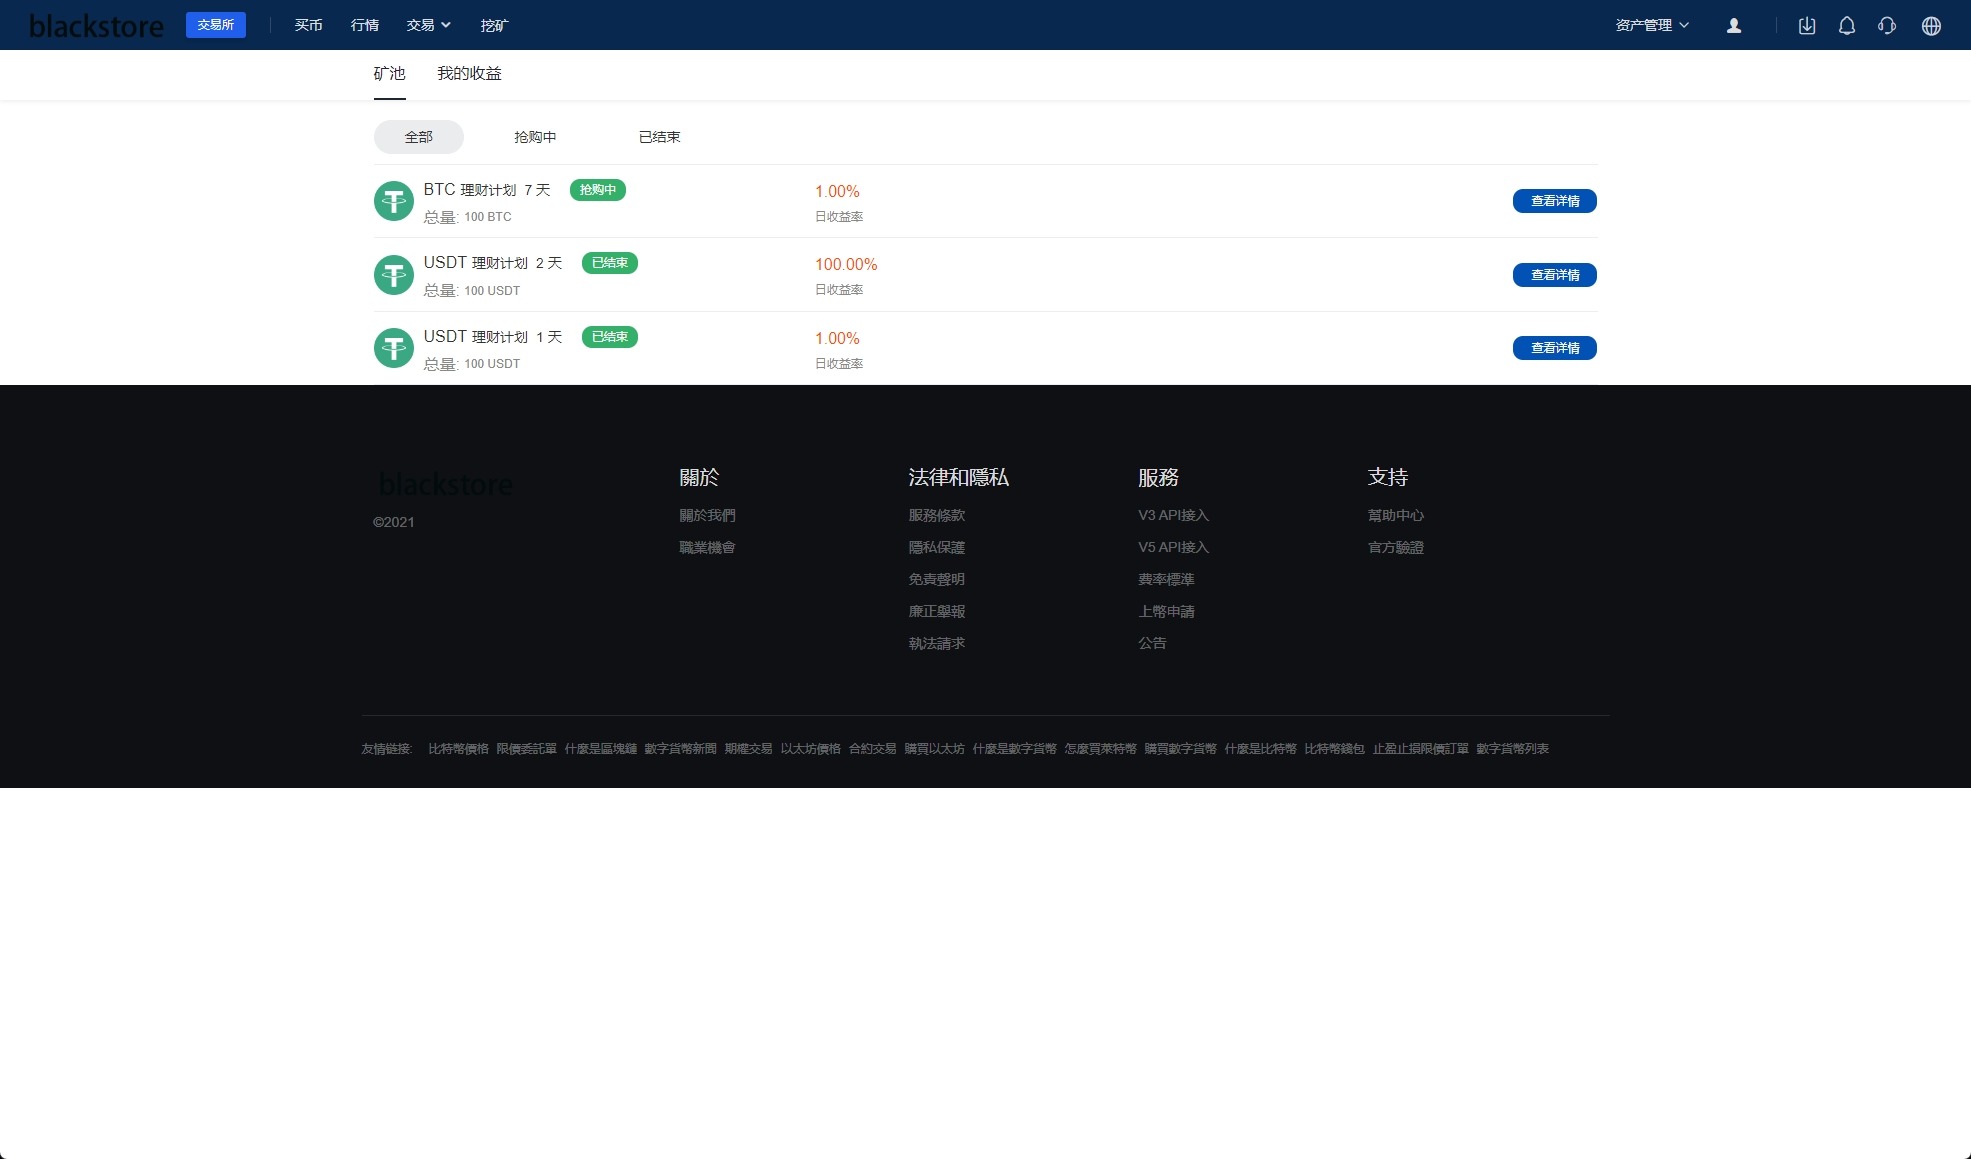Open the 行情 menu item
This screenshot has width=1971, height=1159.
coord(365,25)
